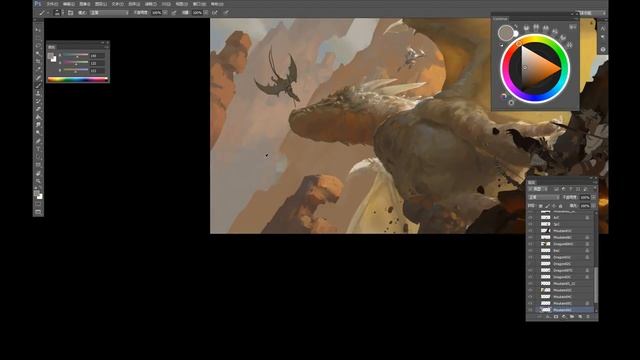The width and height of the screenshot is (640, 360).
Task: Select the Brush tool in the toolbox
Action: 38,85
